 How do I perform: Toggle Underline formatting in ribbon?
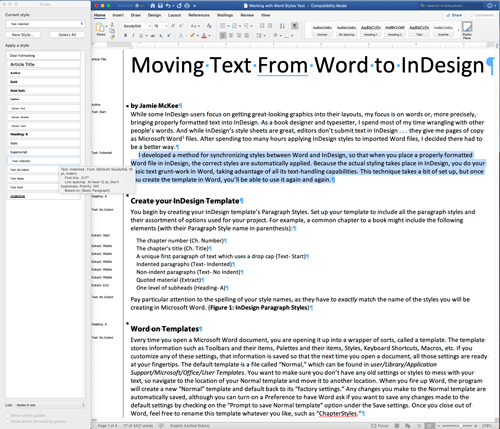(141, 36)
